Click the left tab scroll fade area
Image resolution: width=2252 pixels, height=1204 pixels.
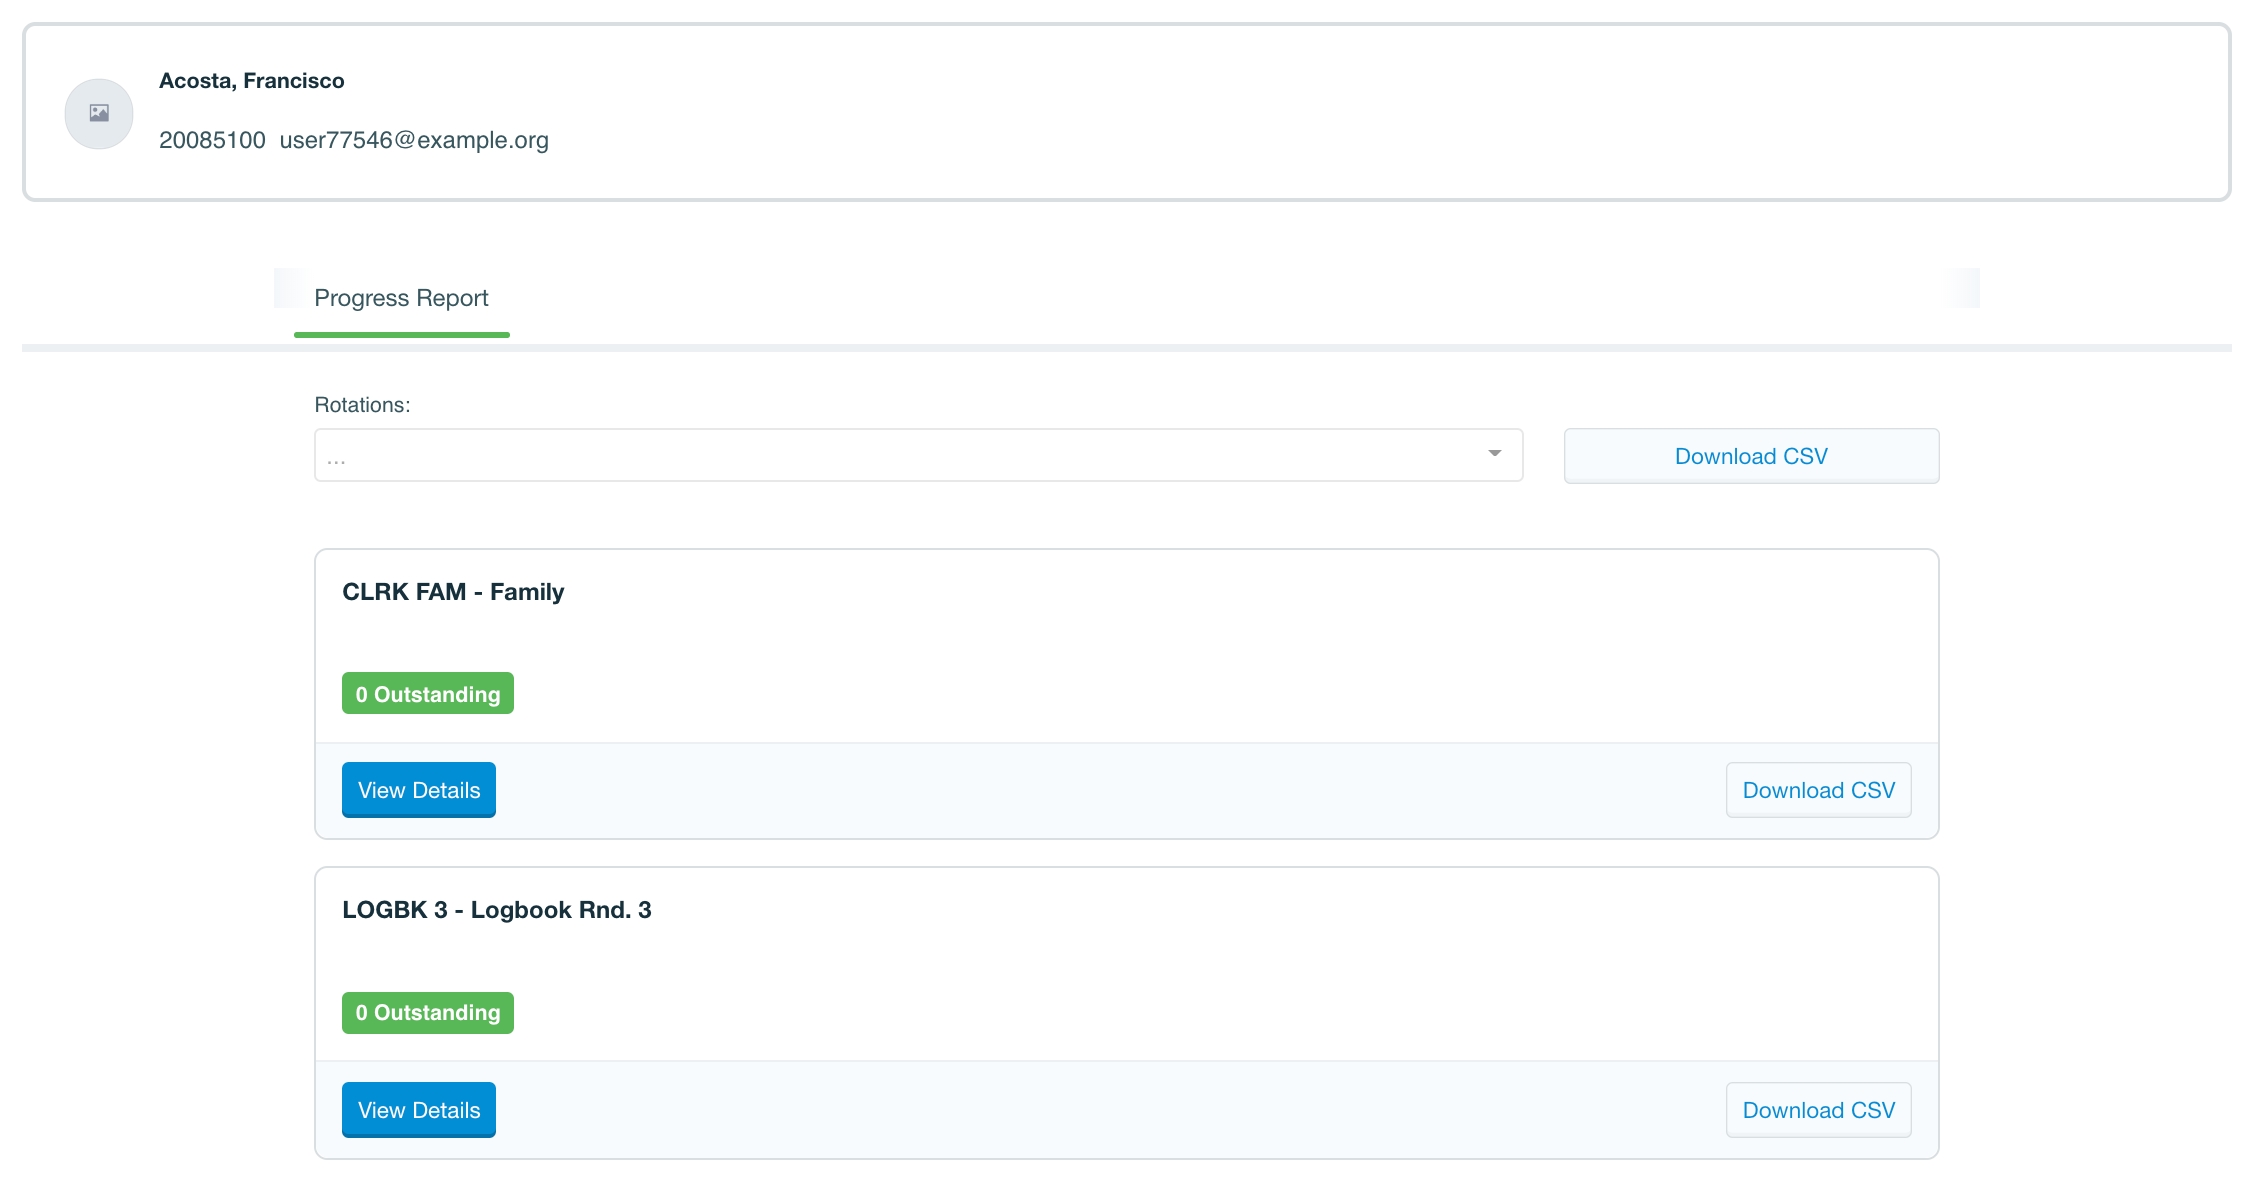click(x=290, y=288)
